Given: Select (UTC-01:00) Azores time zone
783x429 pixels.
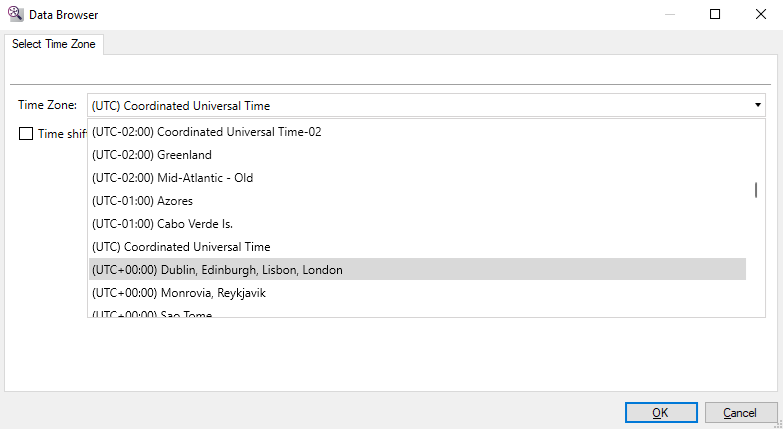Looking at the screenshot, I should (417, 201).
